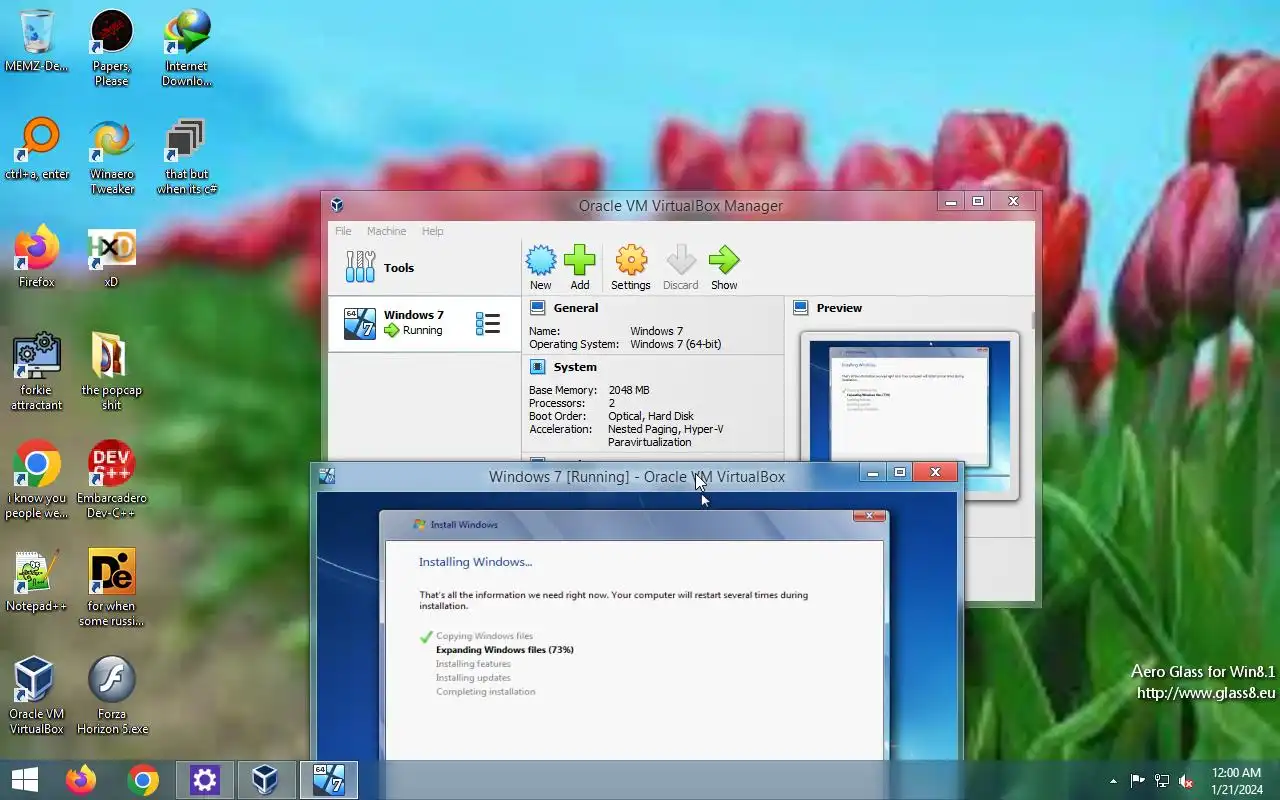This screenshot has height=800, width=1280.
Task: Click the muted volume tray icon
Action: 1186,781
